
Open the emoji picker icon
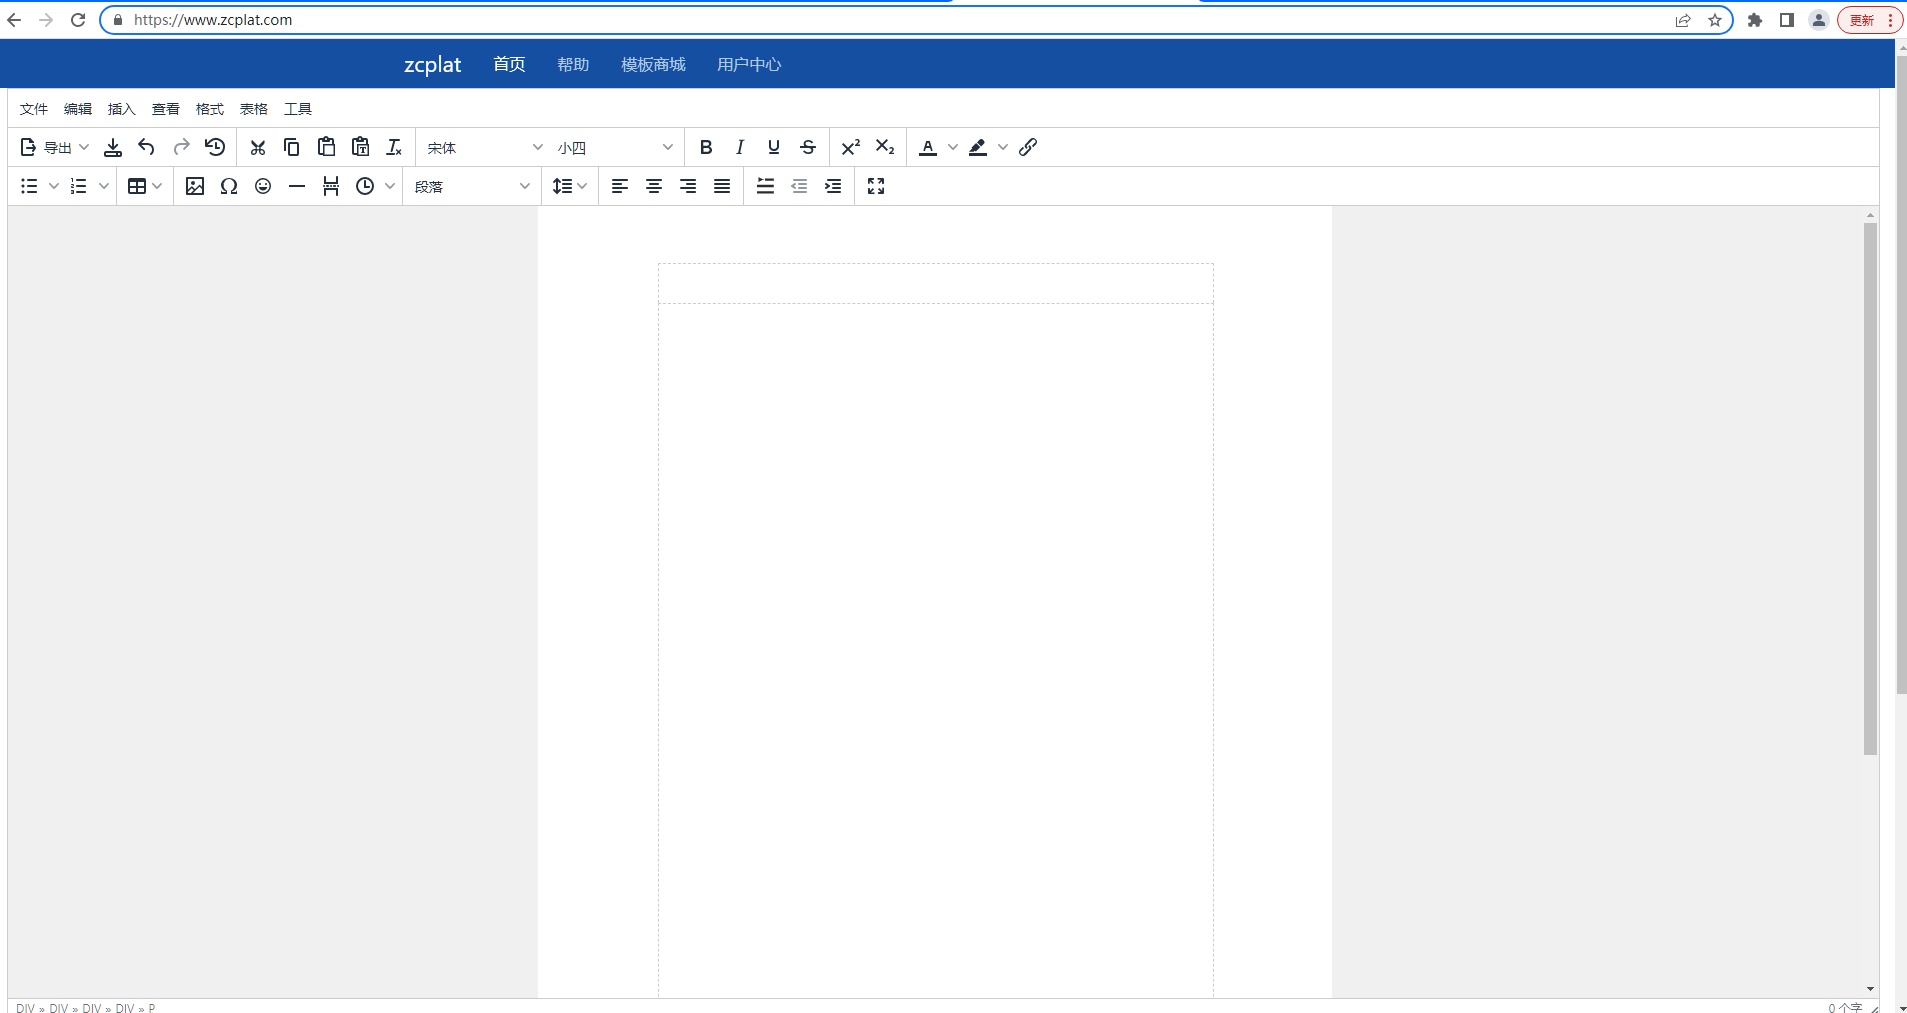263,186
